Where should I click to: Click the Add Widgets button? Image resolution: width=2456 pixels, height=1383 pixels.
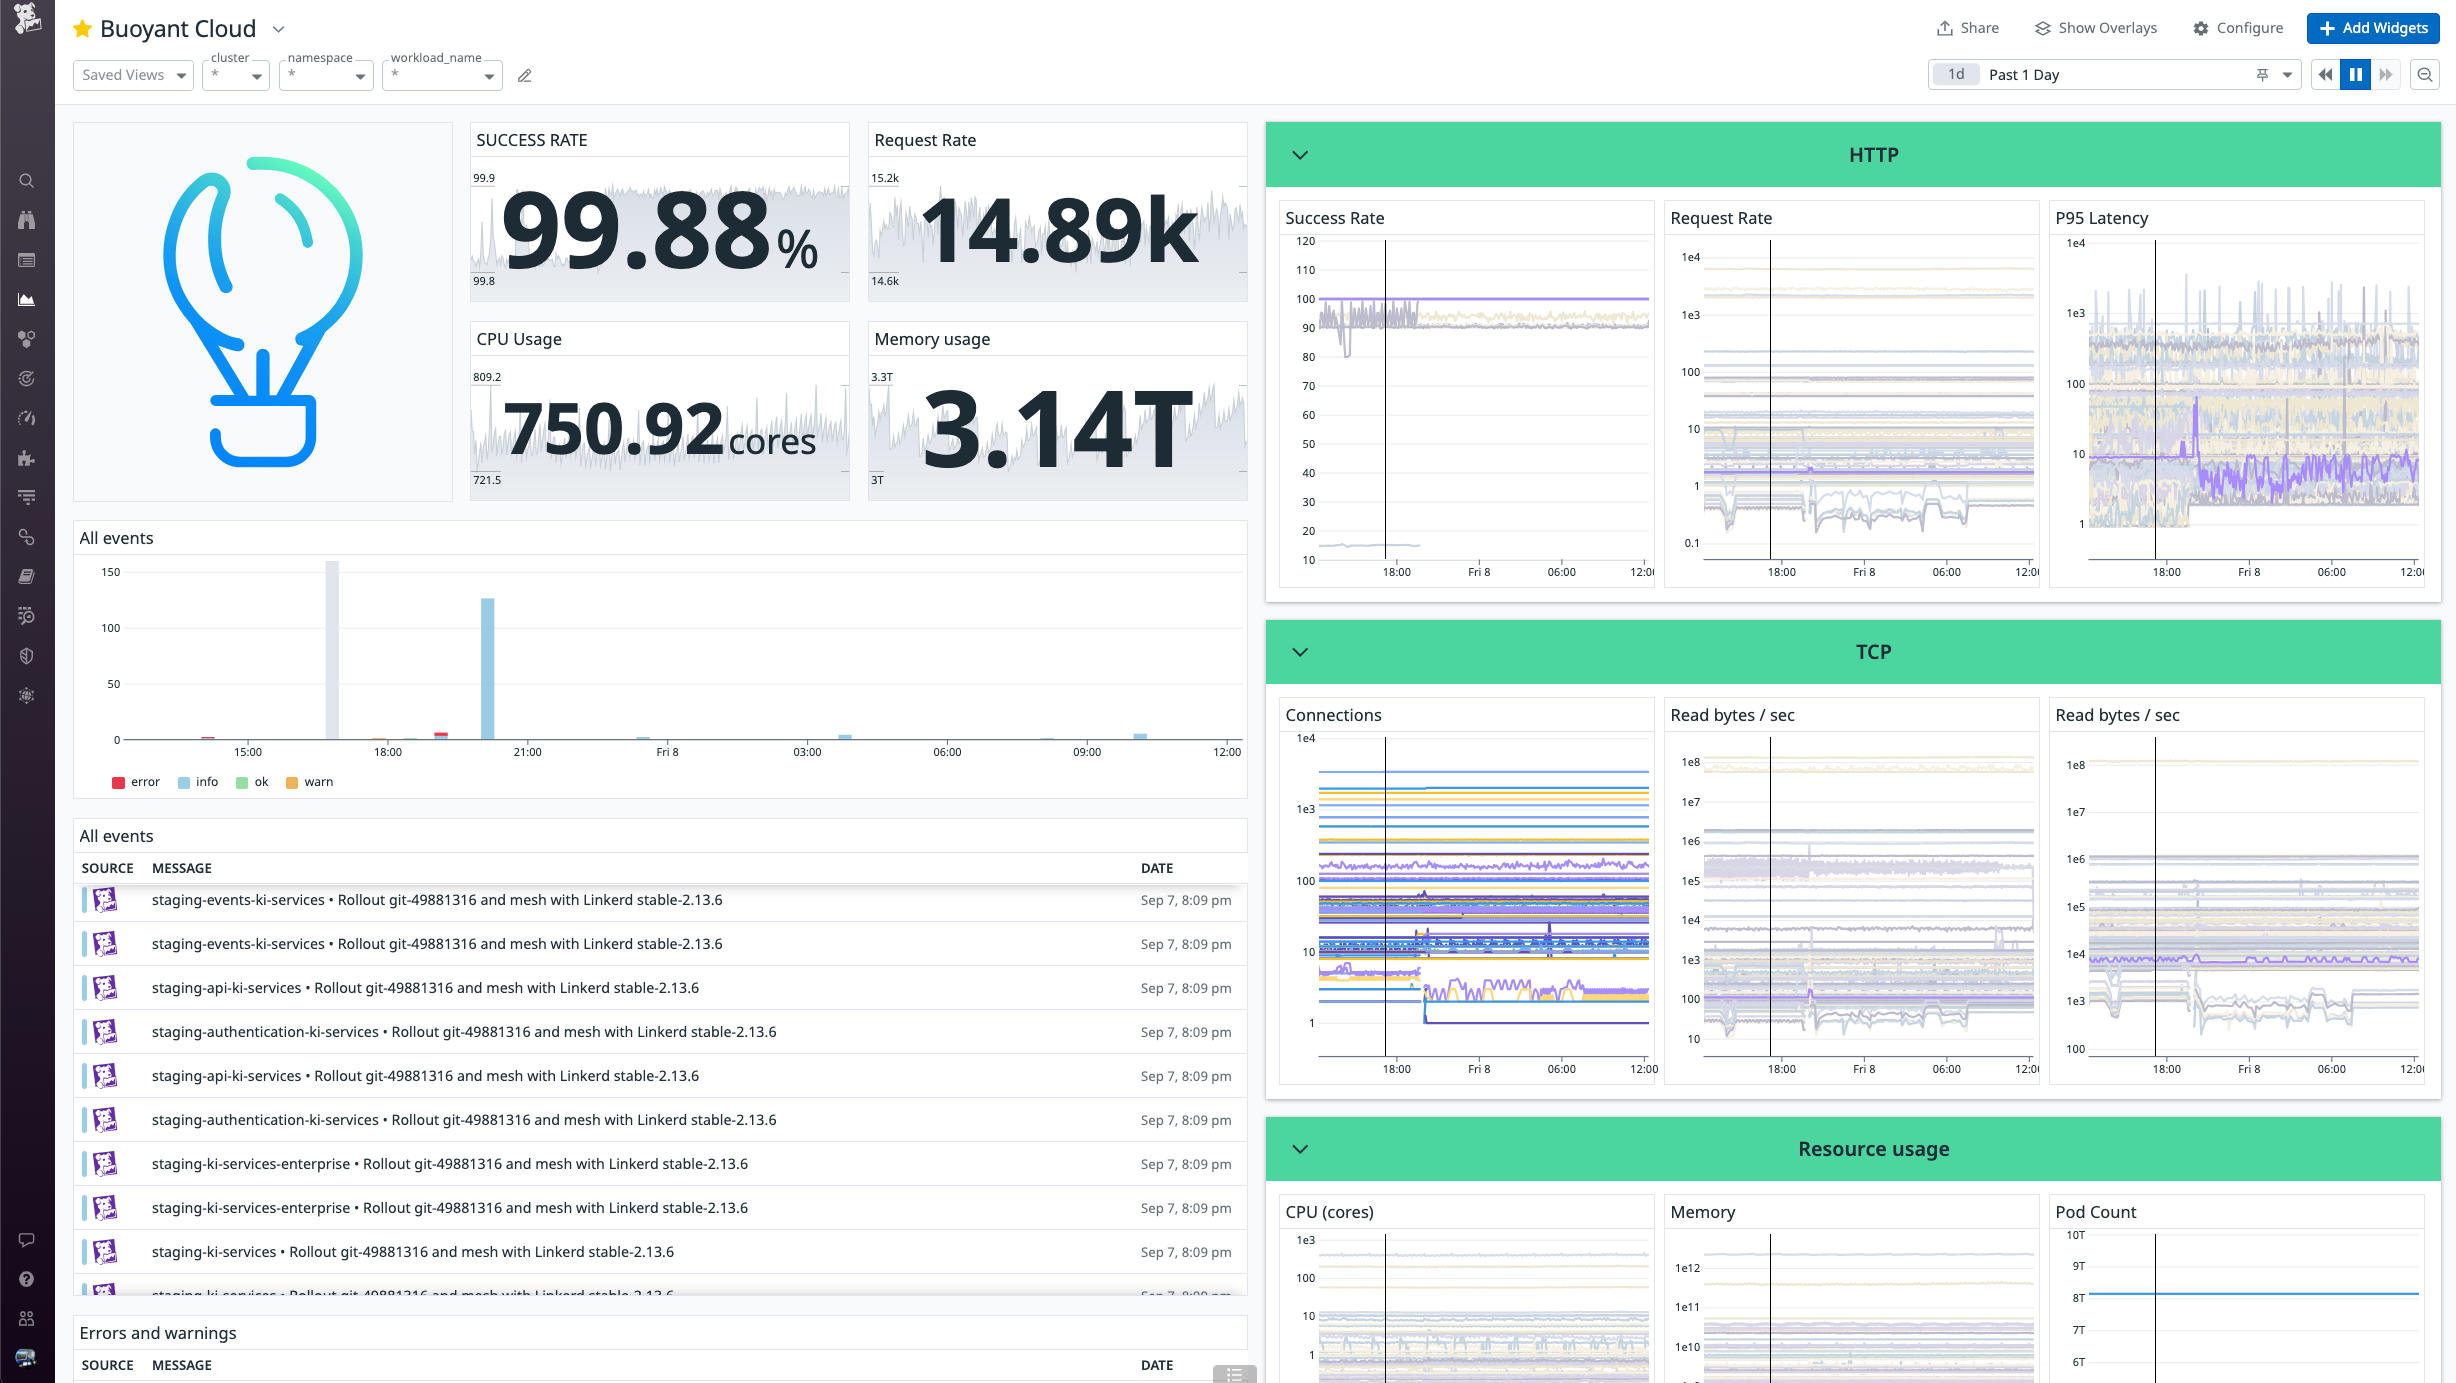point(2373,28)
